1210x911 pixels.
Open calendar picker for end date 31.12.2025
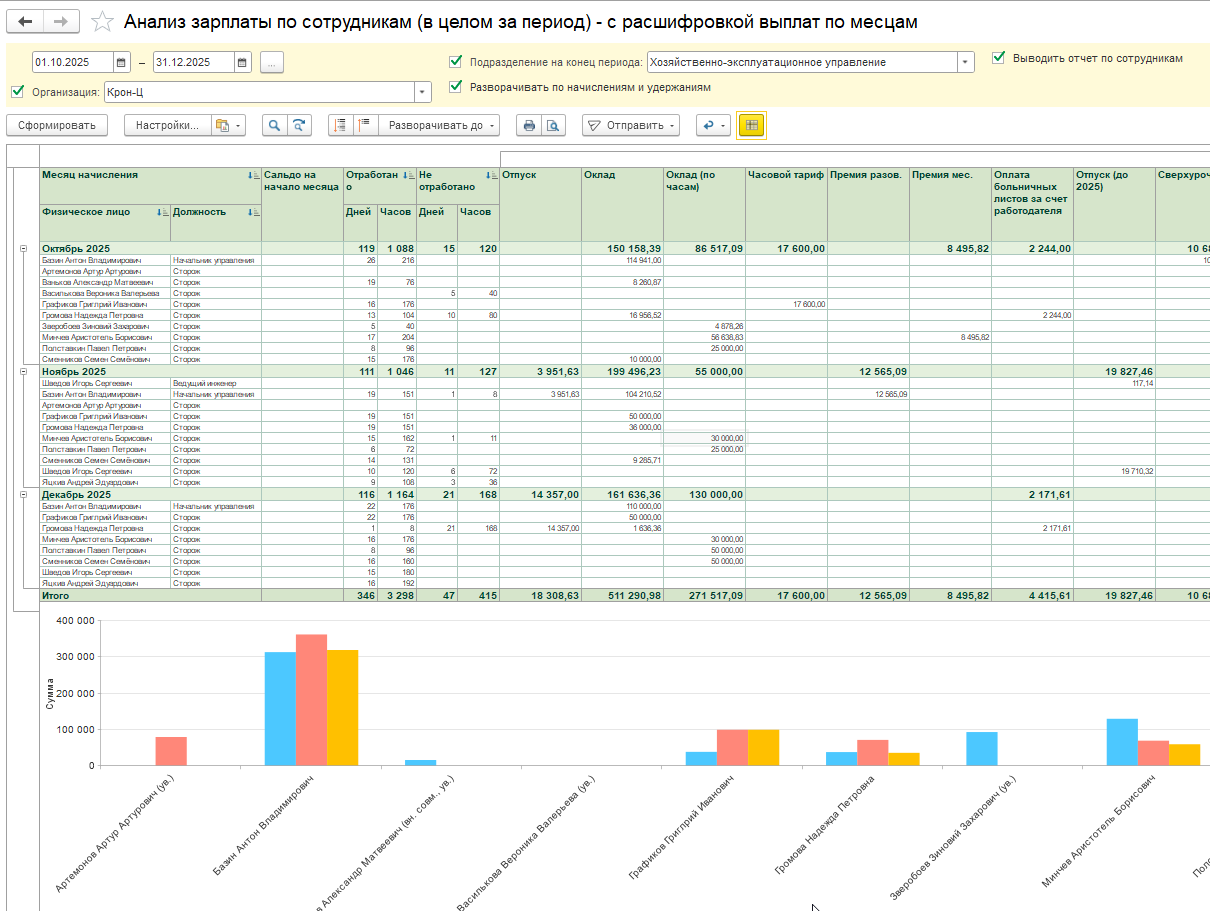(242, 63)
